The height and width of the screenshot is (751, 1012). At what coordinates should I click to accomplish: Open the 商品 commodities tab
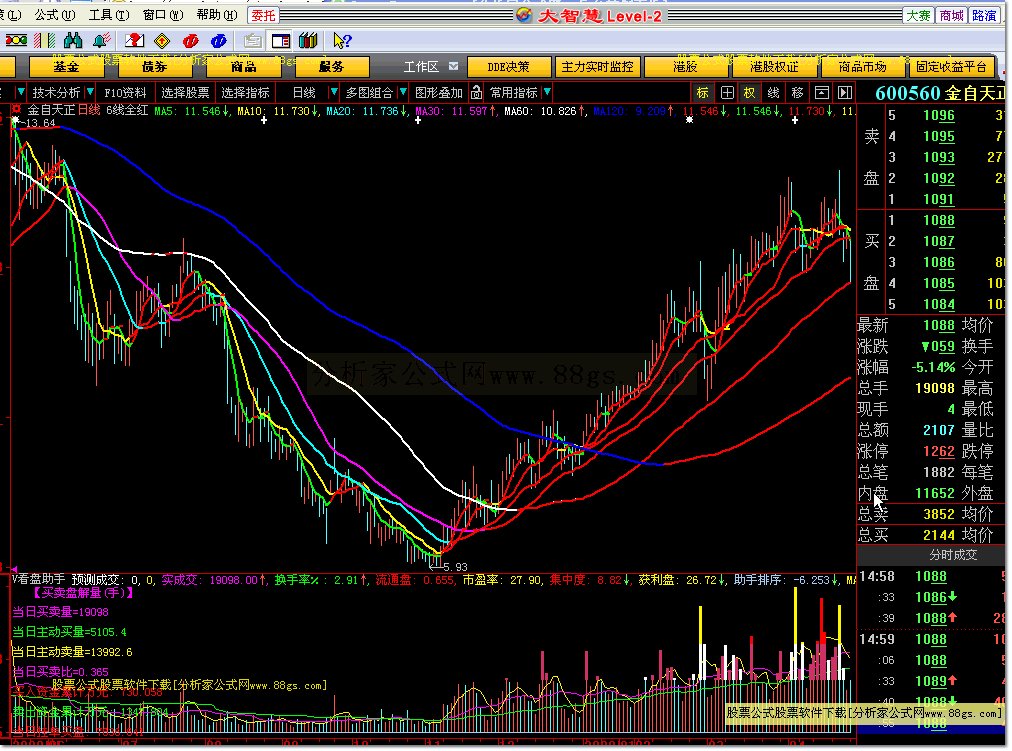pyautogui.click(x=243, y=66)
